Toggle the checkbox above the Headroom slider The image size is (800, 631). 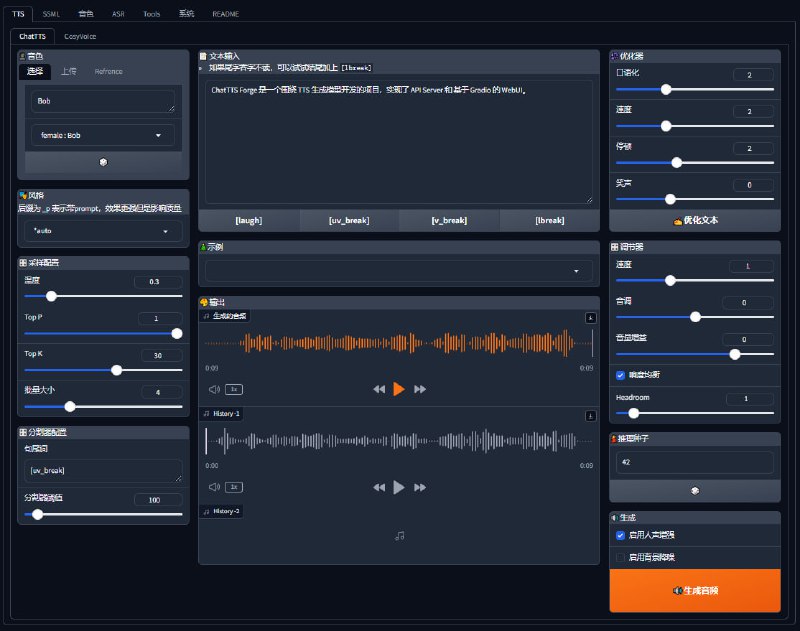click(x=621, y=375)
